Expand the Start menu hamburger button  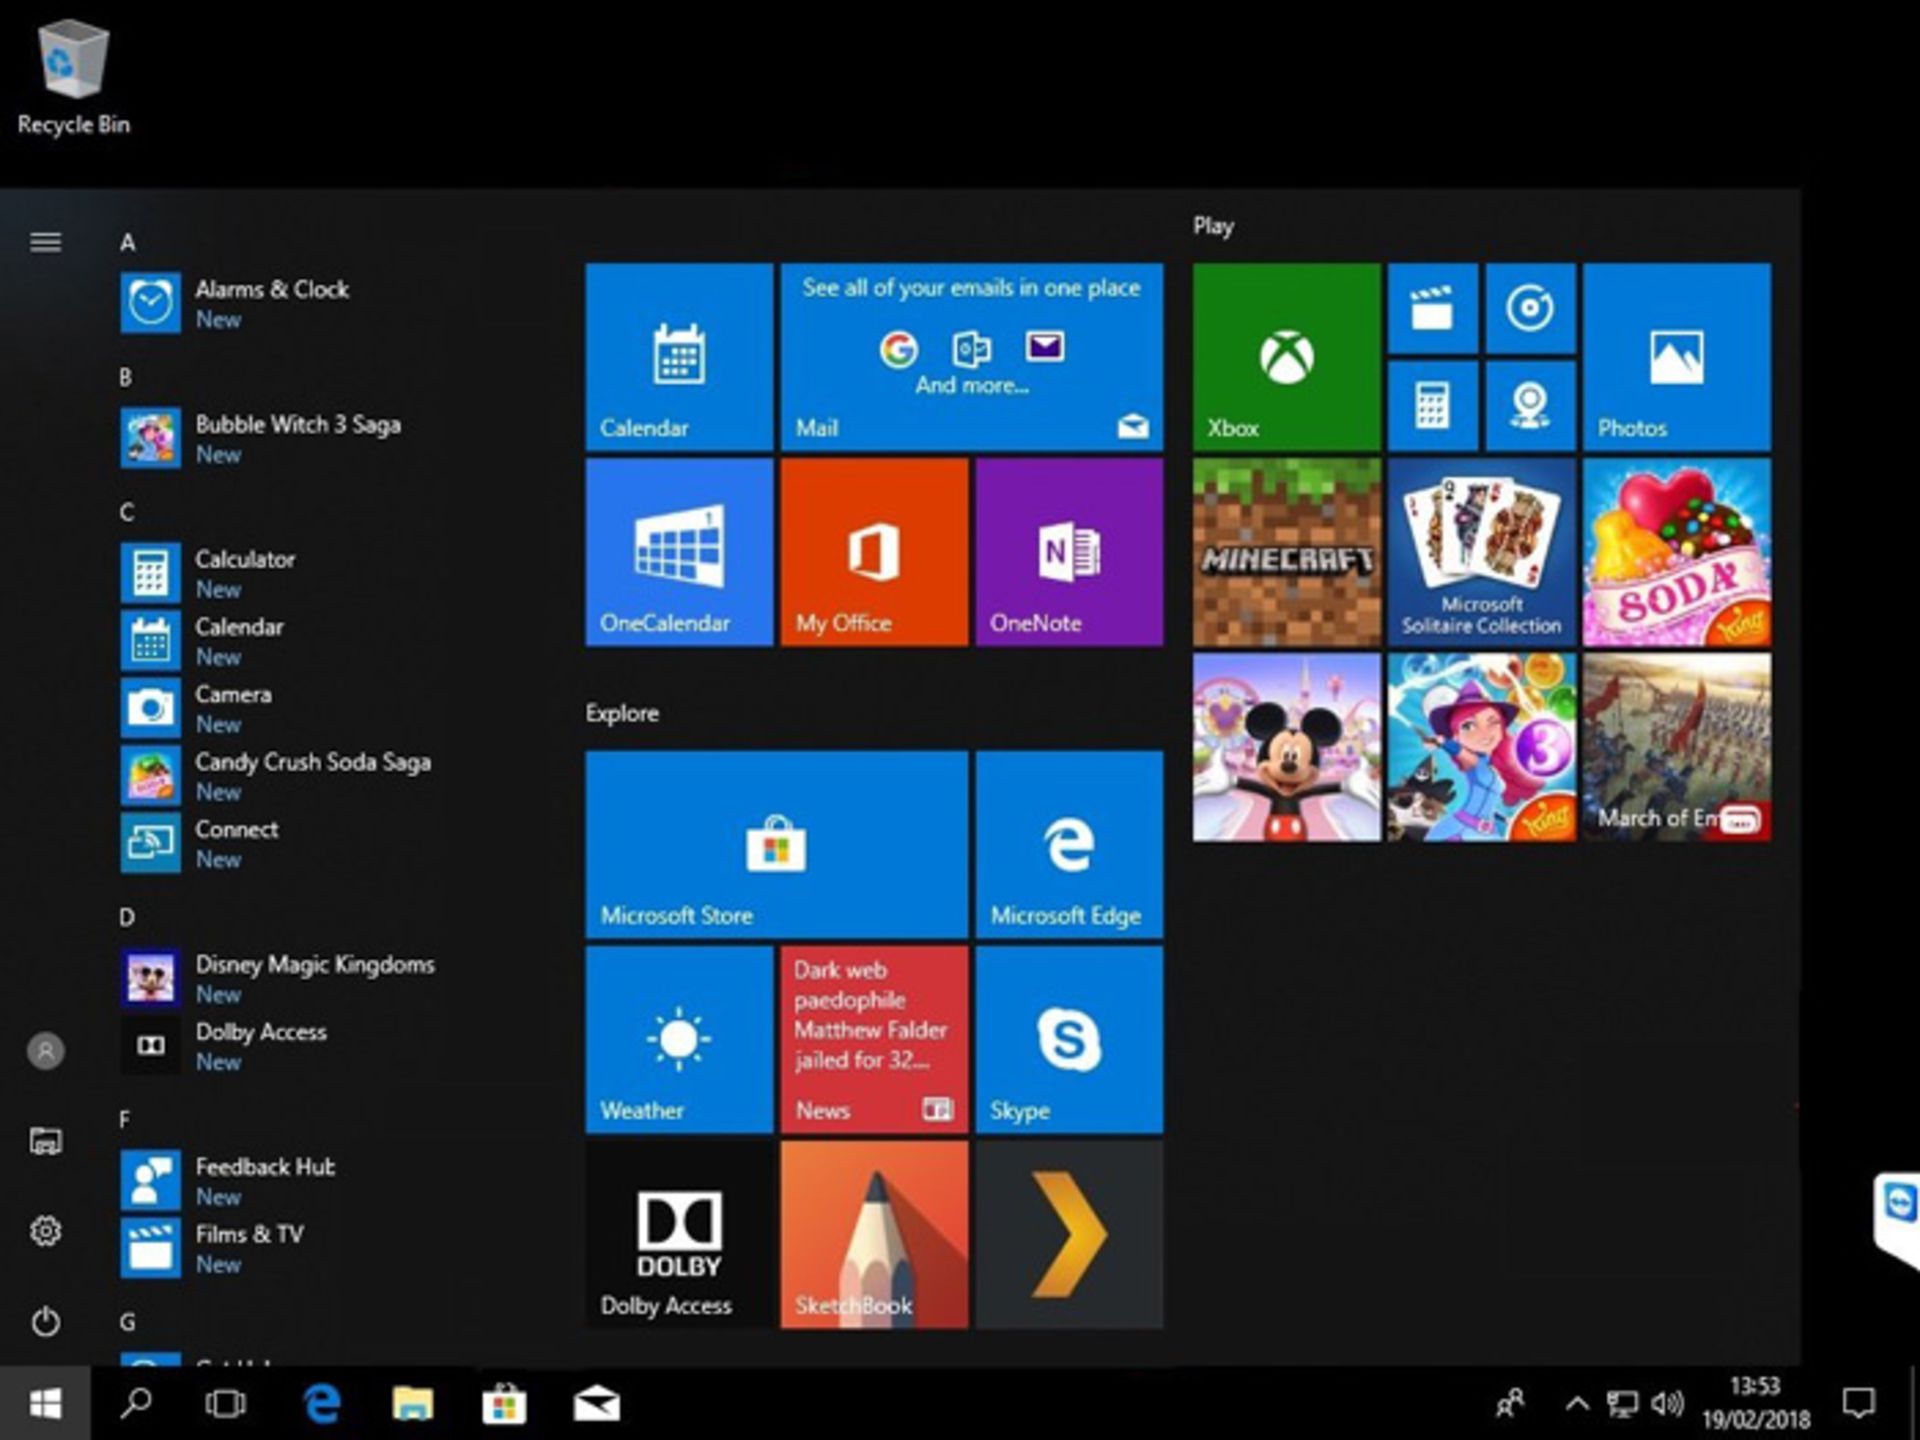coord(45,242)
